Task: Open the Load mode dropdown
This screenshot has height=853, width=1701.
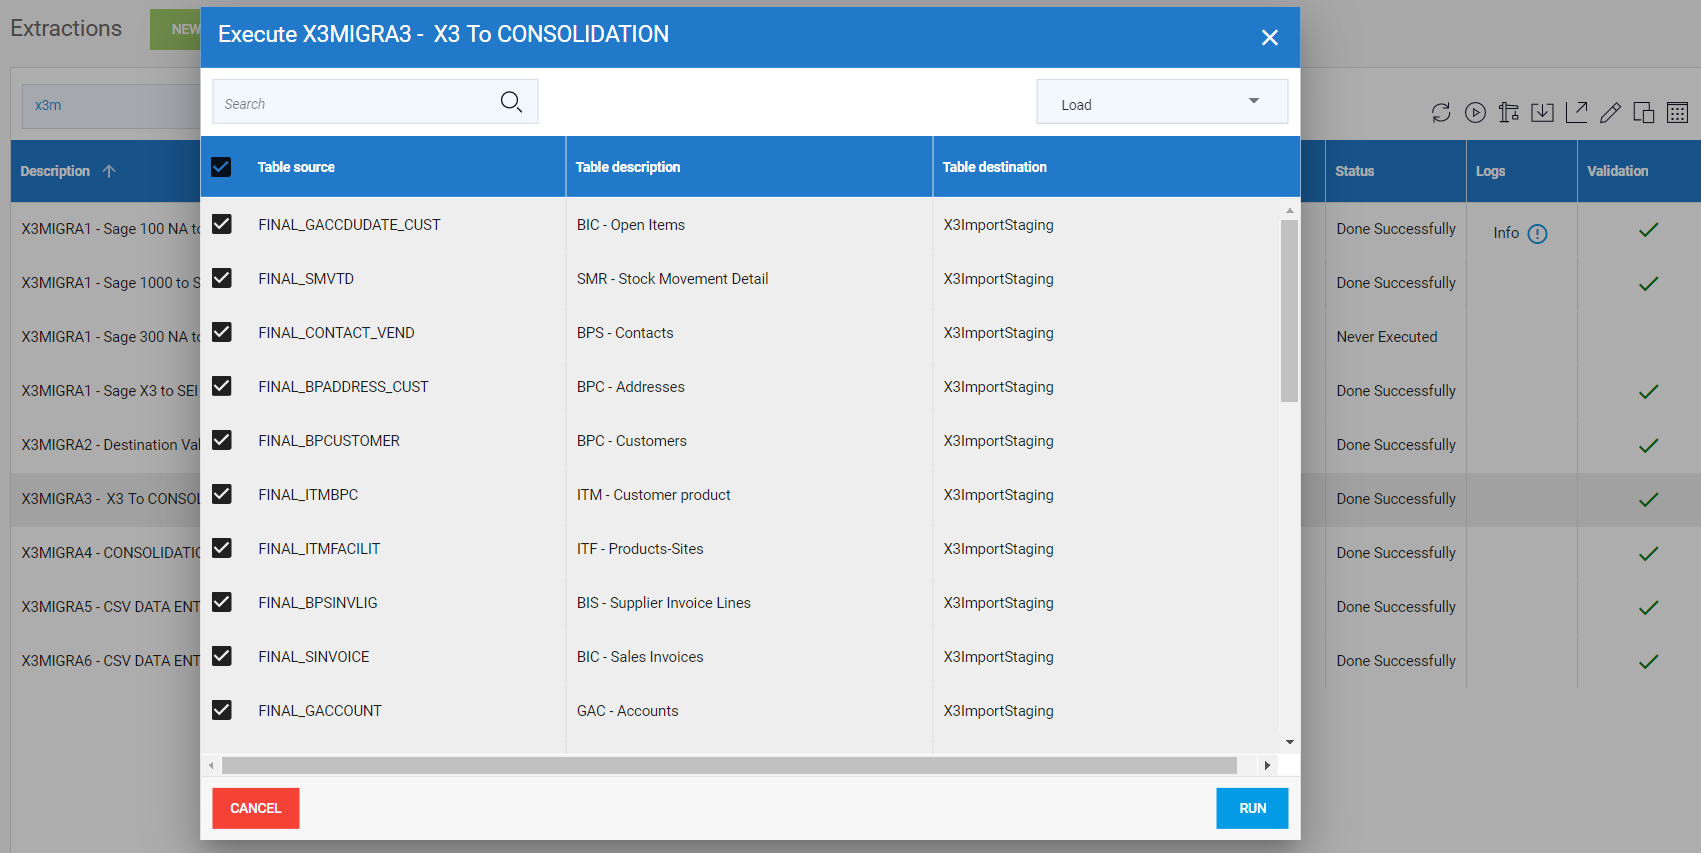Action: click(x=1161, y=102)
